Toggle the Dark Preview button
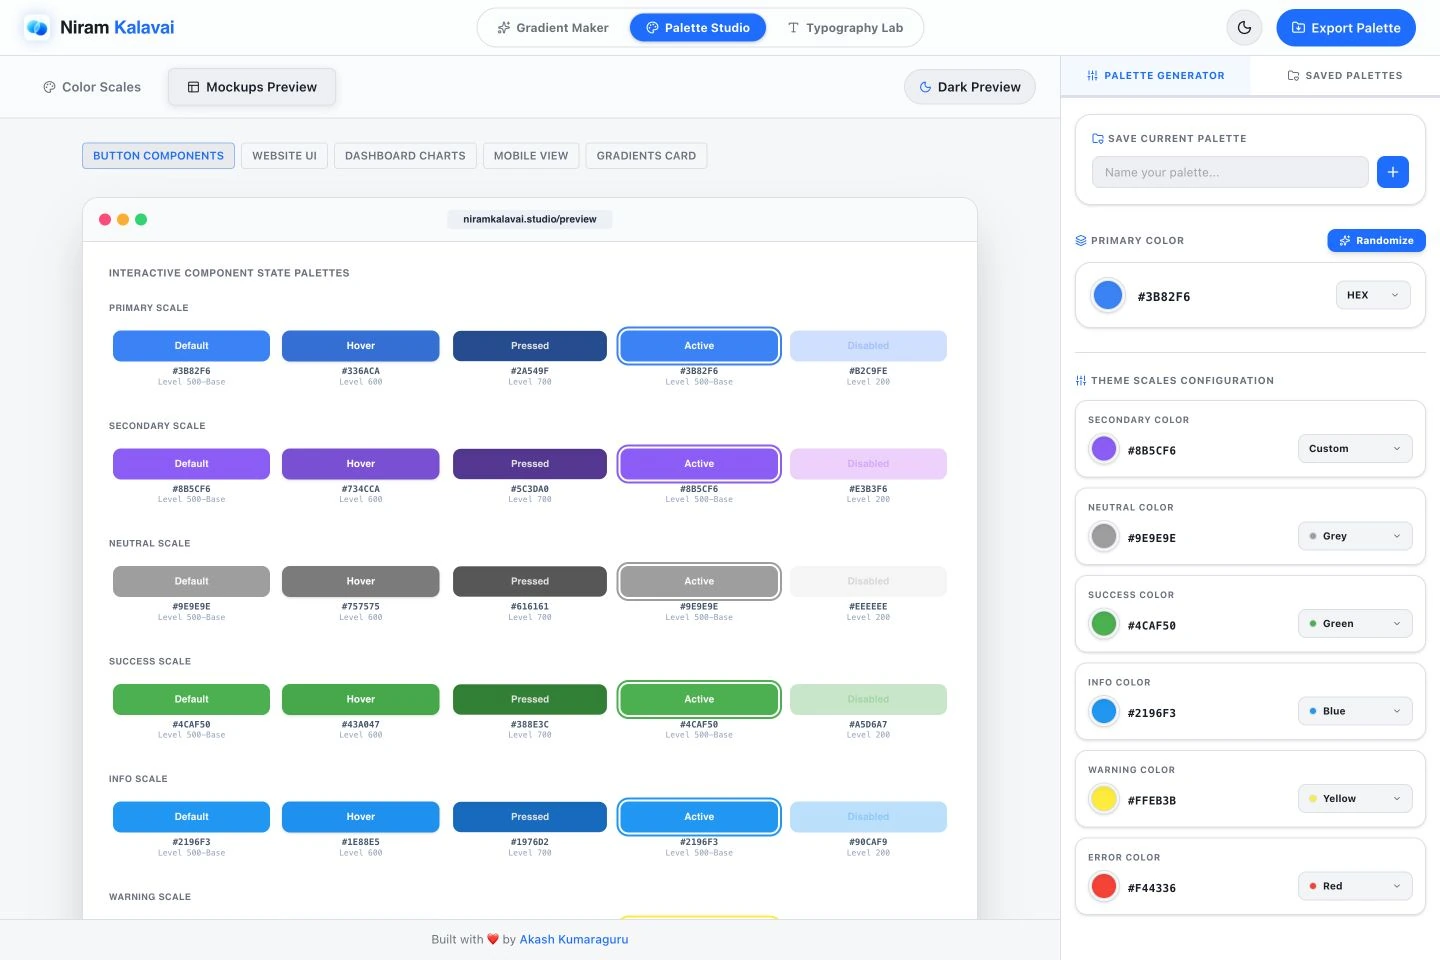This screenshot has width=1440, height=960. [x=970, y=87]
